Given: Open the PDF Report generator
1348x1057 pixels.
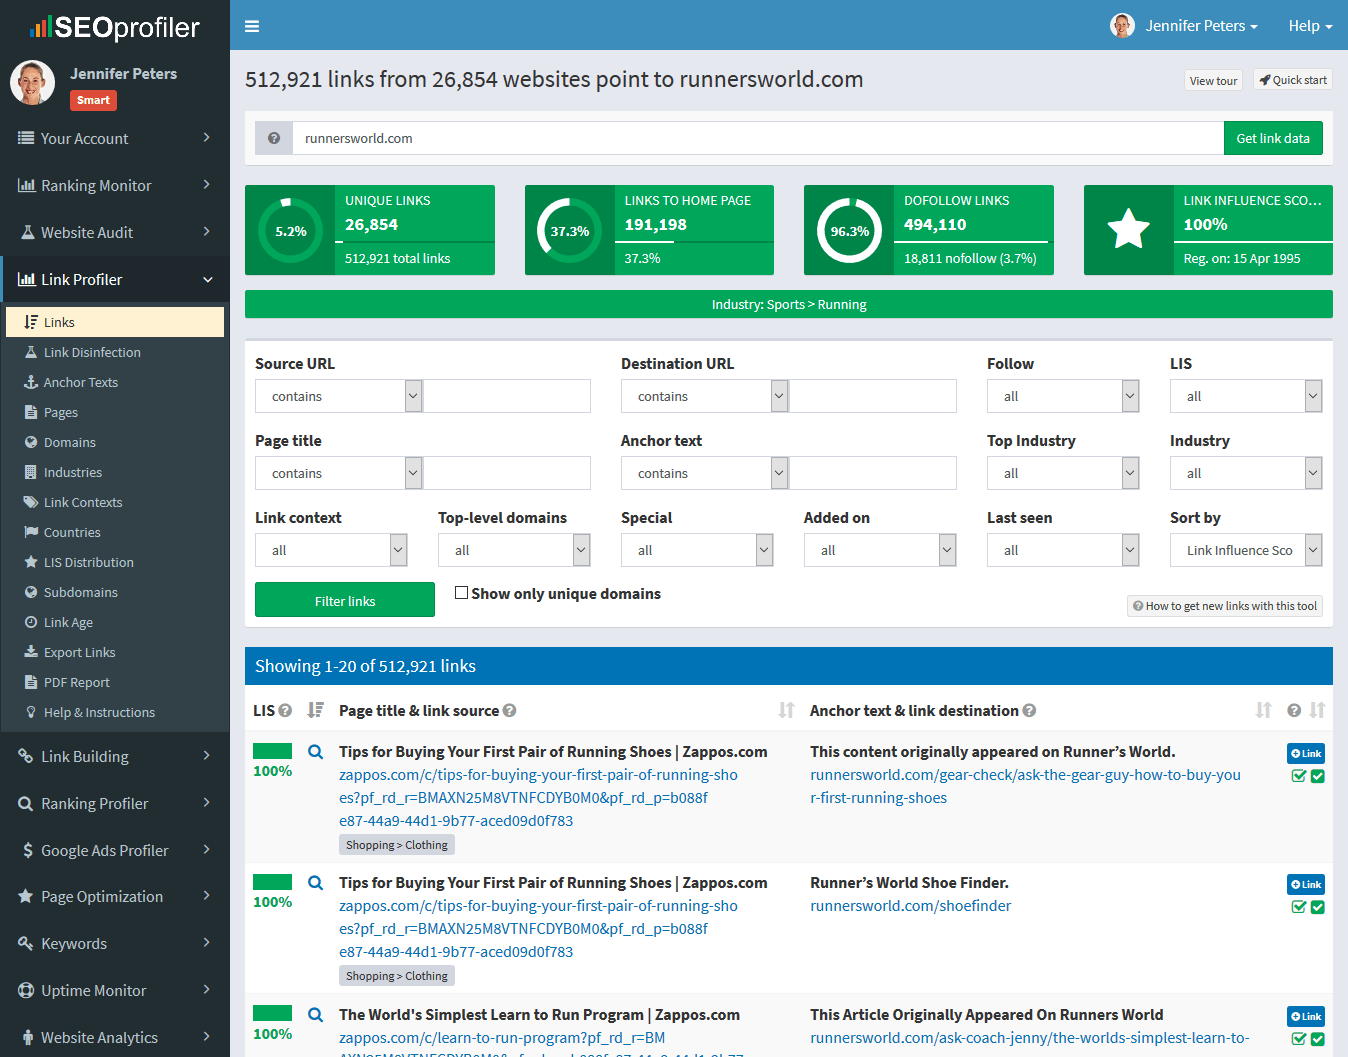Looking at the screenshot, I should [x=76, y=682].
